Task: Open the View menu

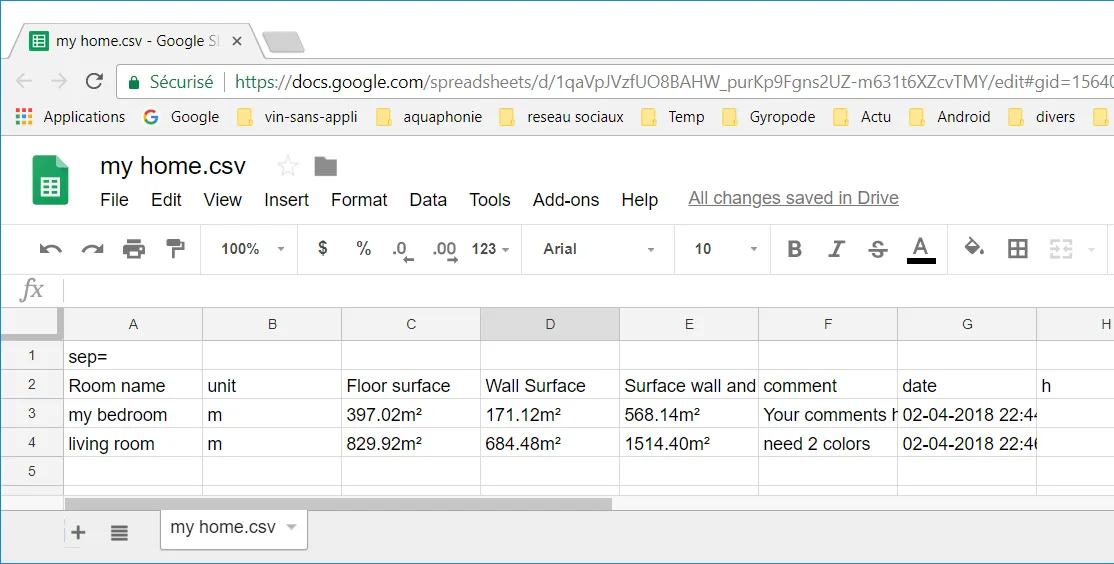Action: (x=222, y=200)
